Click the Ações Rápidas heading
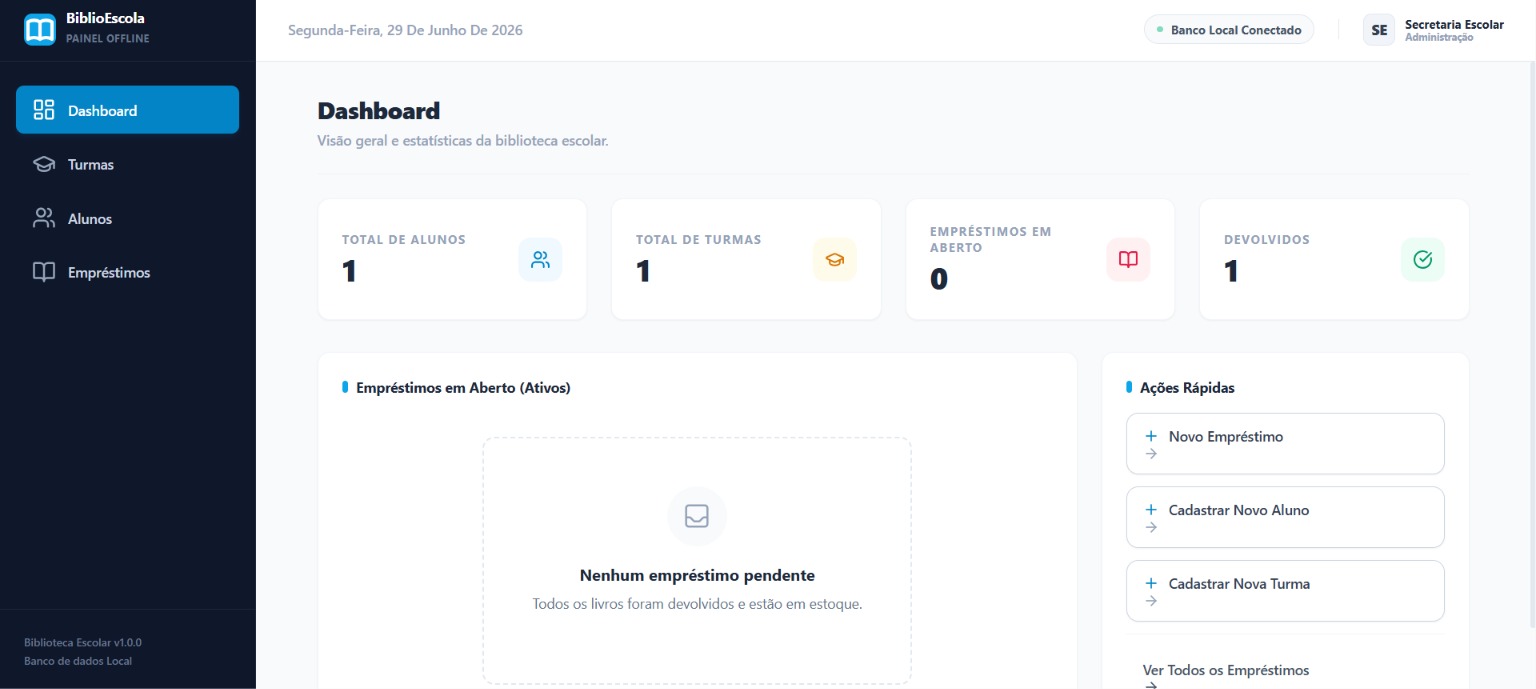 (x=1187, y=388)
